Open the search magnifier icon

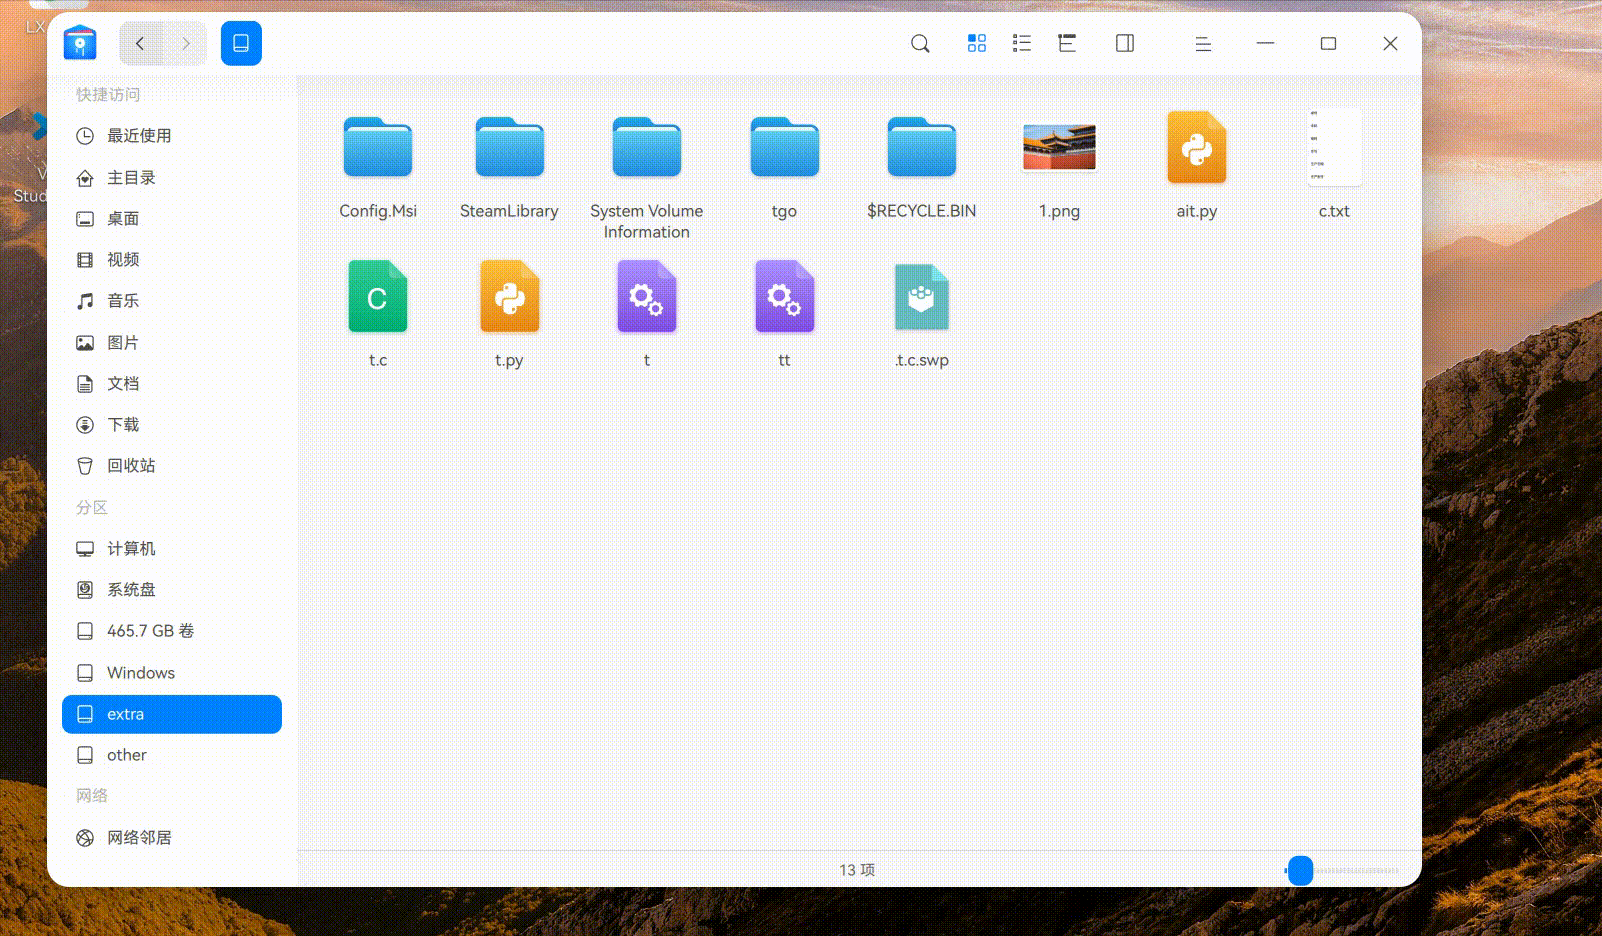920,43
